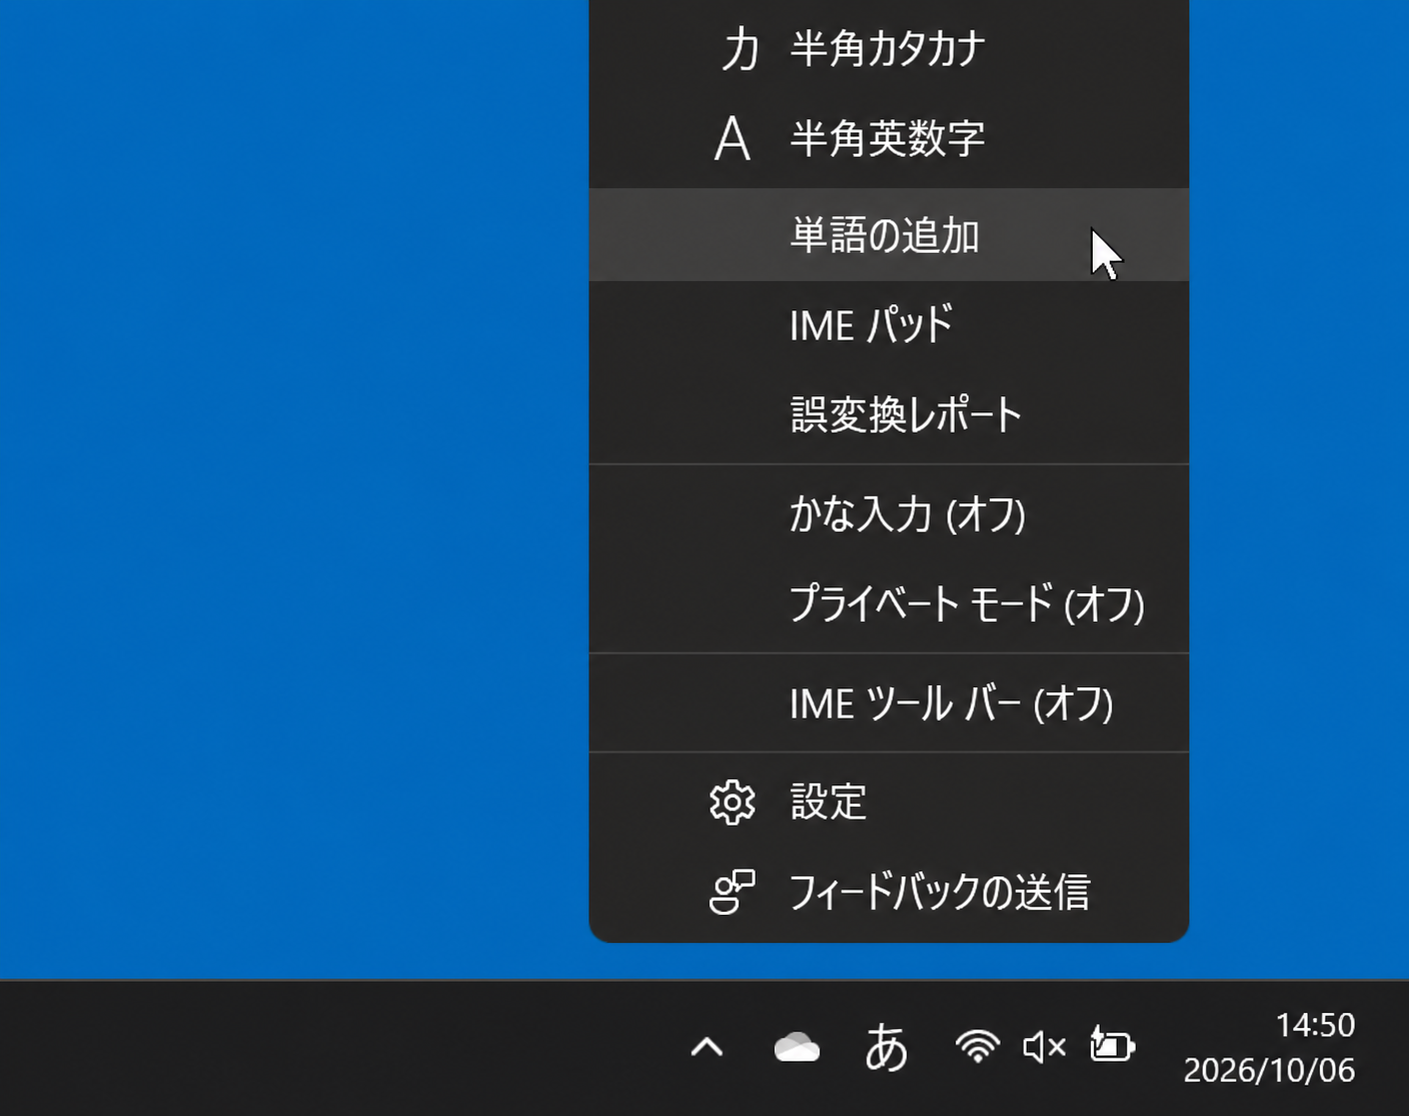Image resolution: width=1409 pixels, height=1116 pixels.
Task: Show hidden tray icons chevron
Action: click(x=707, y=1048)
